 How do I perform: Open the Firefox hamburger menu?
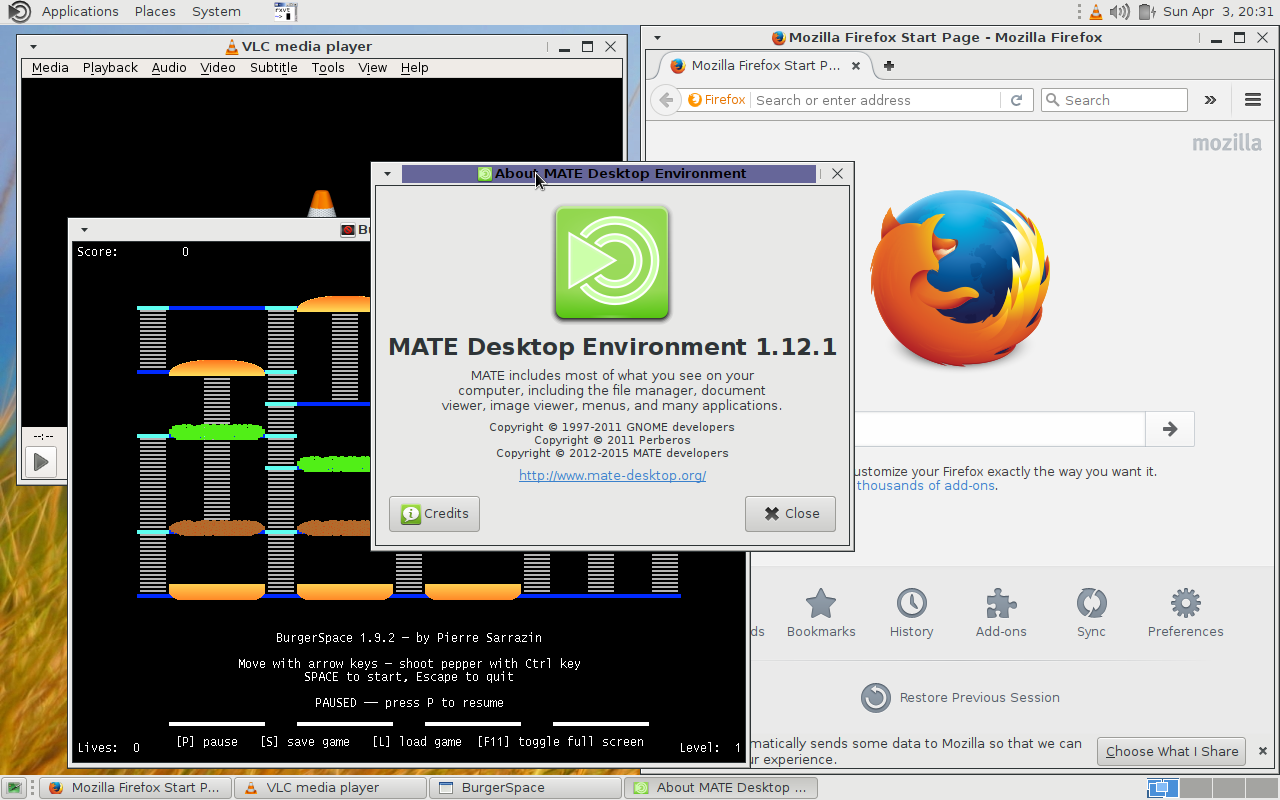point(1252,100)
